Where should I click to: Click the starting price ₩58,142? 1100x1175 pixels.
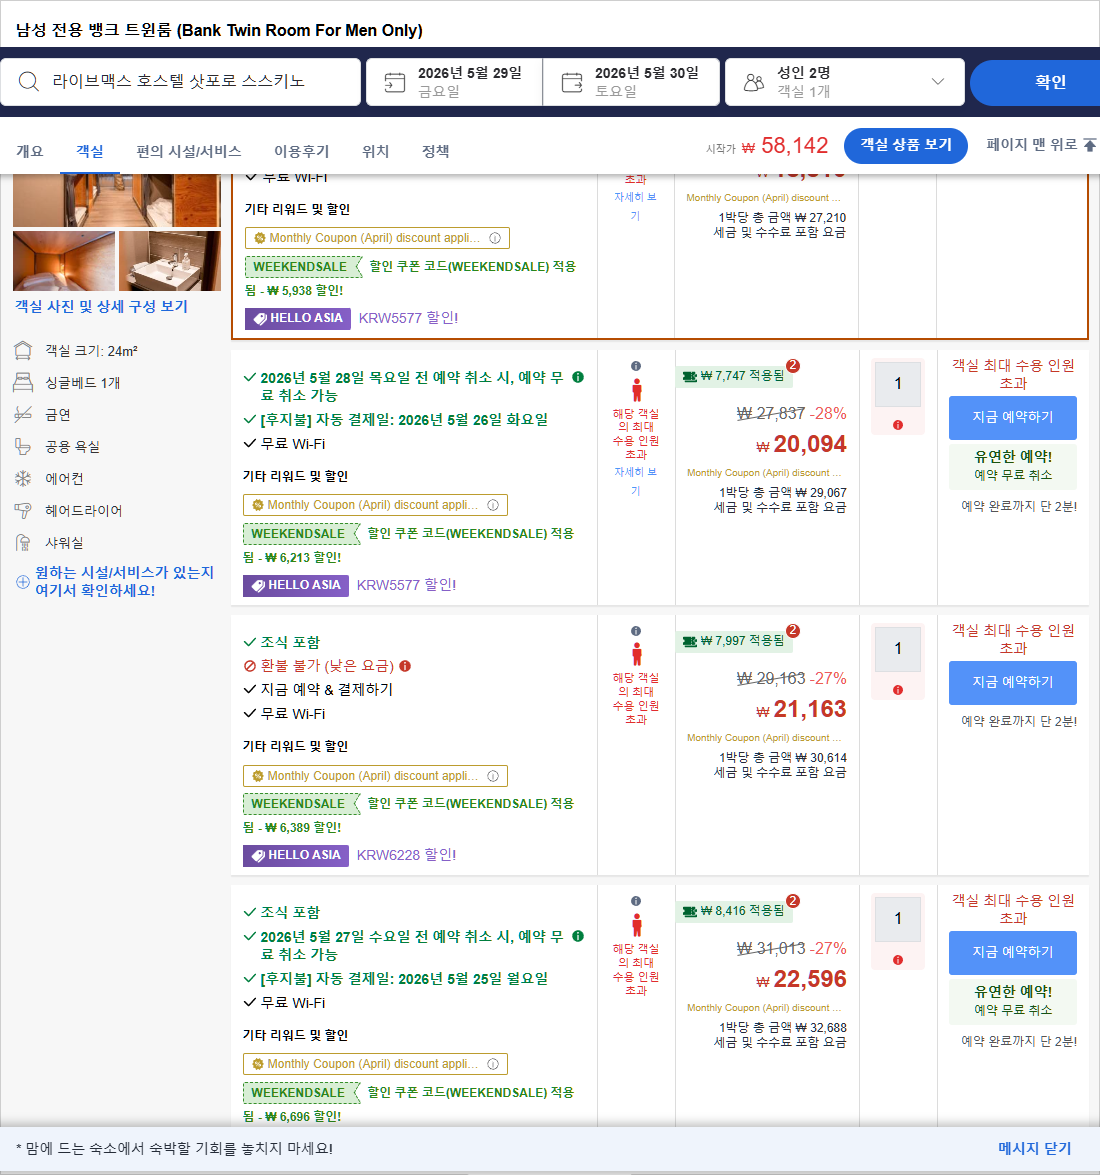point(785,145)
